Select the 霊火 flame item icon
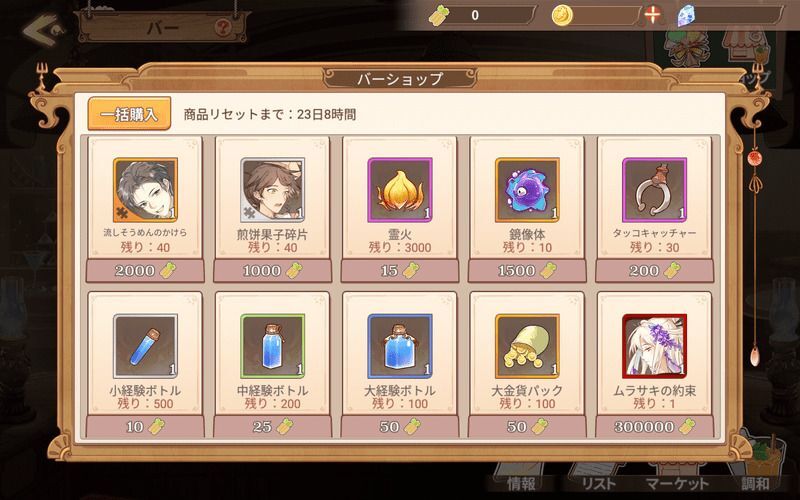 click(x=400, y=190)
